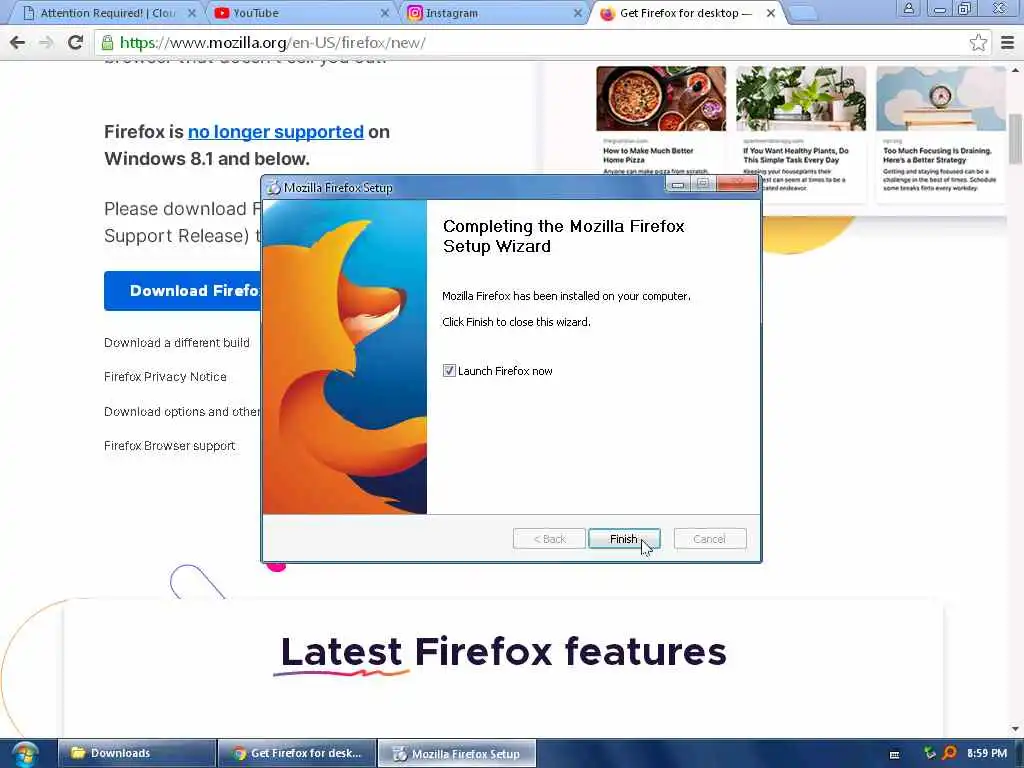Click the healthy plants article thumbnail
The height and width of the screenshot is (768, 1024).
[801, 99]
